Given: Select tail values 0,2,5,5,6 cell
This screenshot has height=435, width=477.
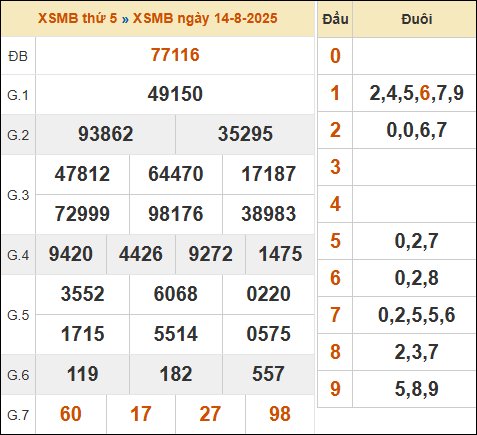Looking at the screenshot, I should coord(416,315).
